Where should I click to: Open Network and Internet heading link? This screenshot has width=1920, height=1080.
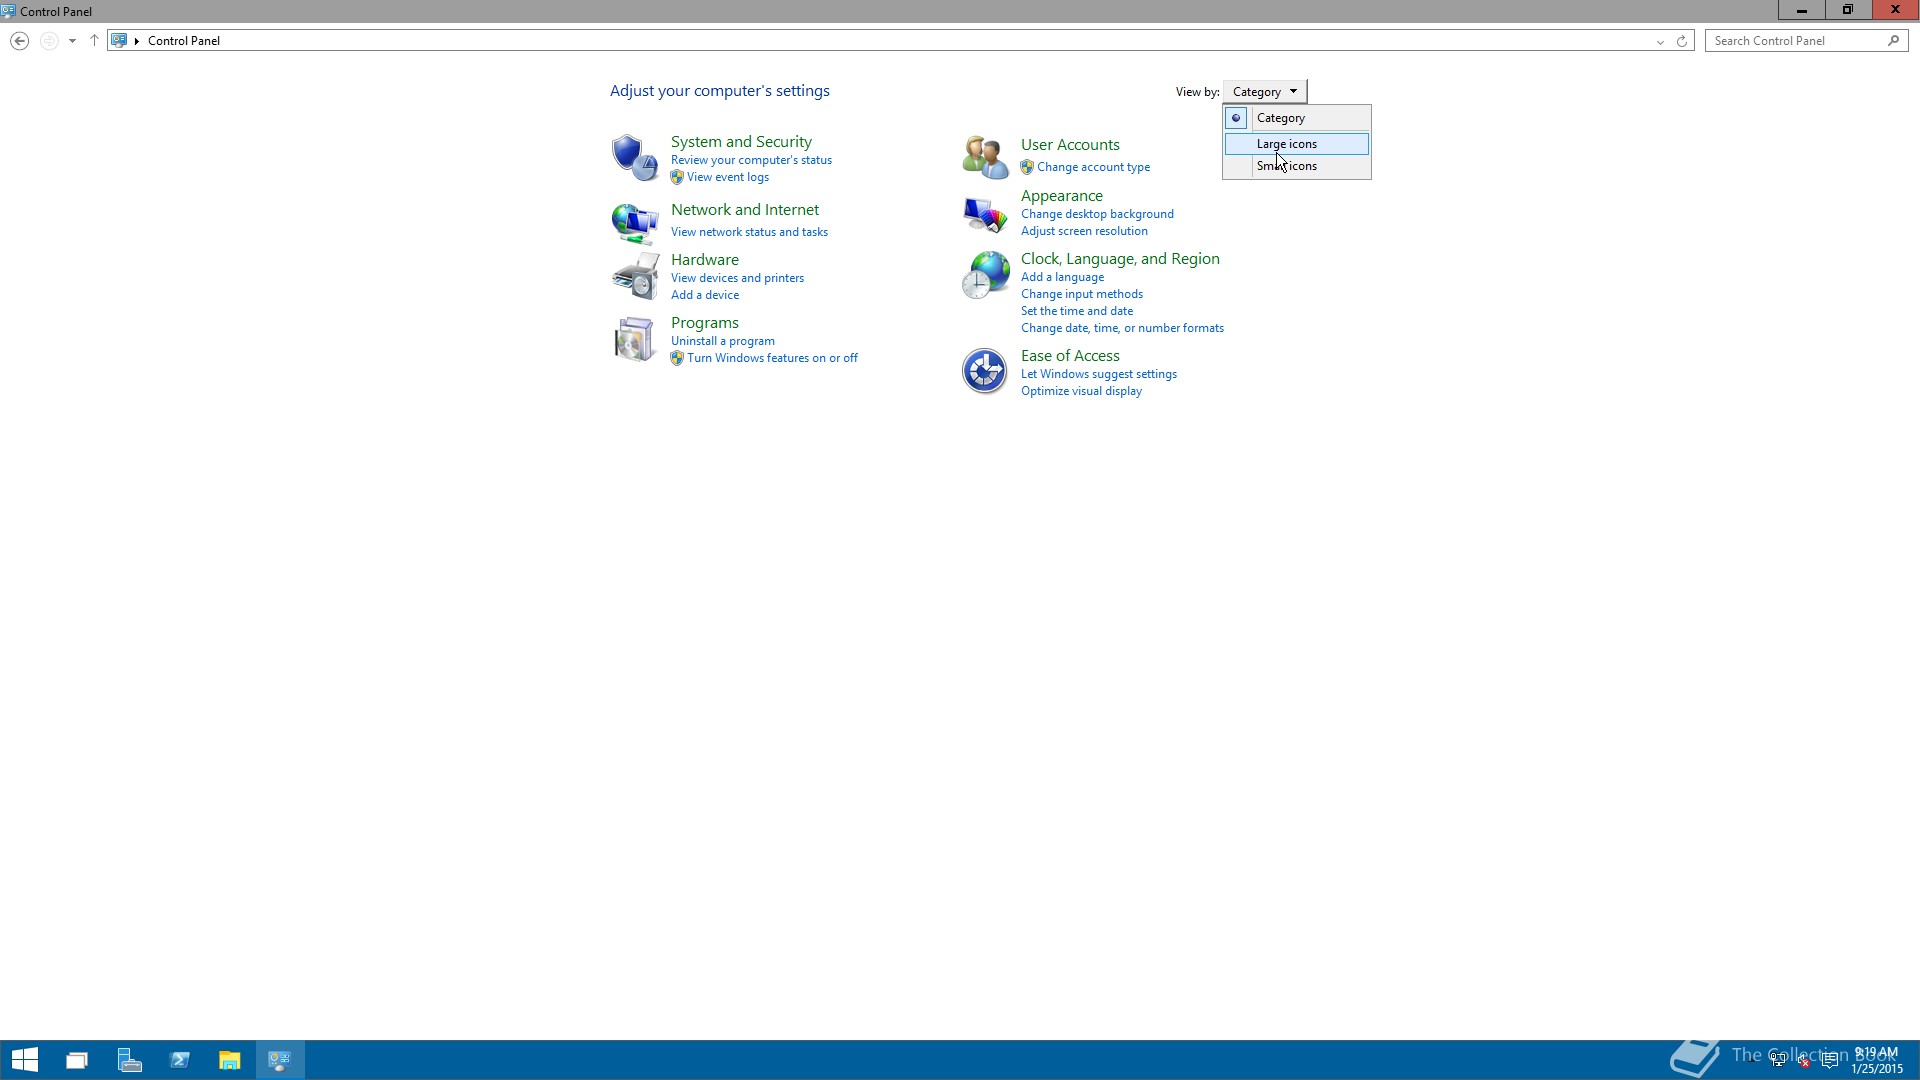[745, 210]
